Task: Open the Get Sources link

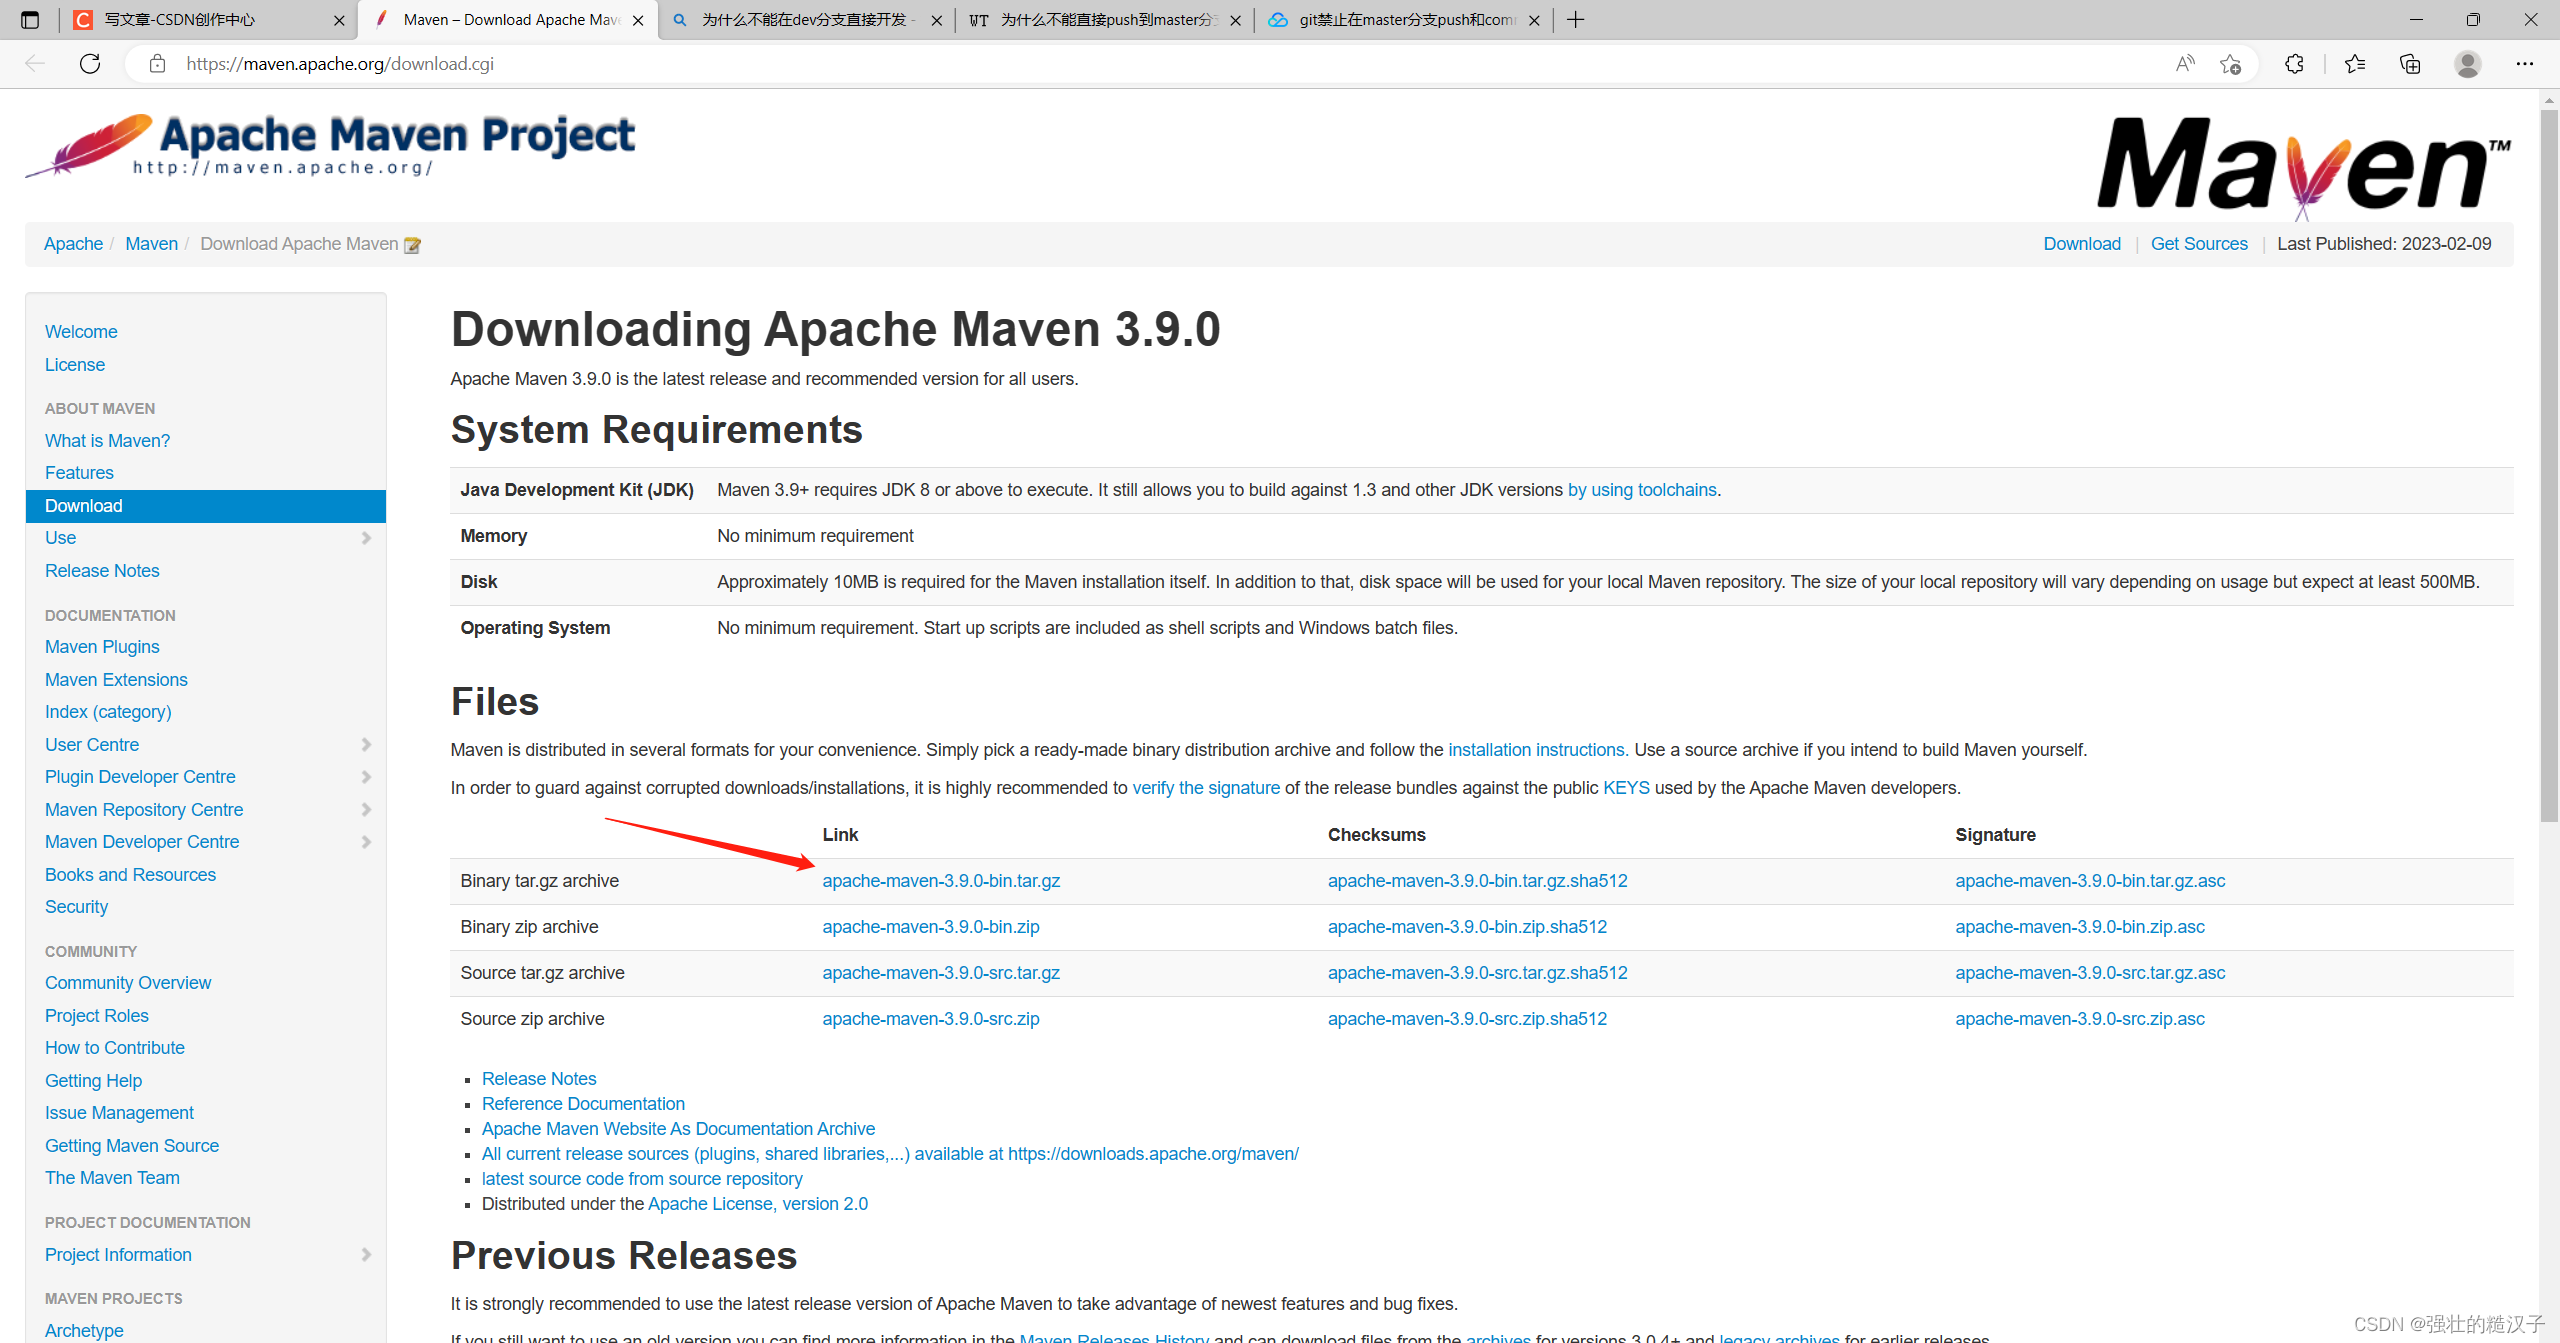Action: (2198, 244)
